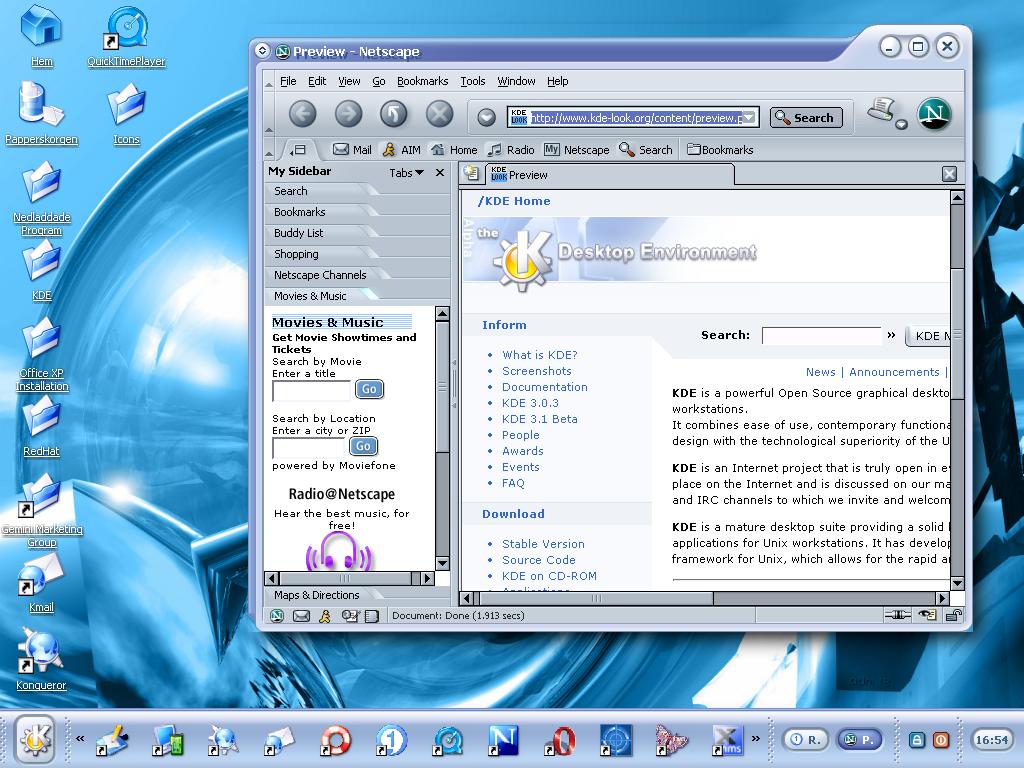Launch AIM from the personal toolbar
The image size is (1024, 768).
pos(401,150)
